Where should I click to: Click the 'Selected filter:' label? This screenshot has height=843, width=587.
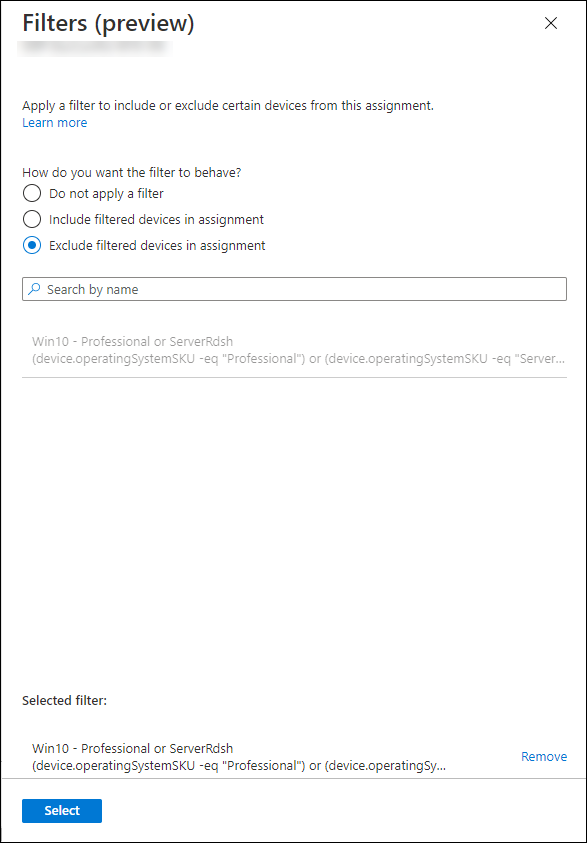[x=65, y=701]
